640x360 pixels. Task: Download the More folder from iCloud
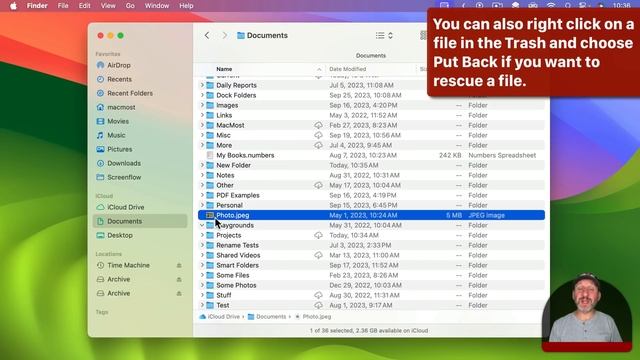318,145
